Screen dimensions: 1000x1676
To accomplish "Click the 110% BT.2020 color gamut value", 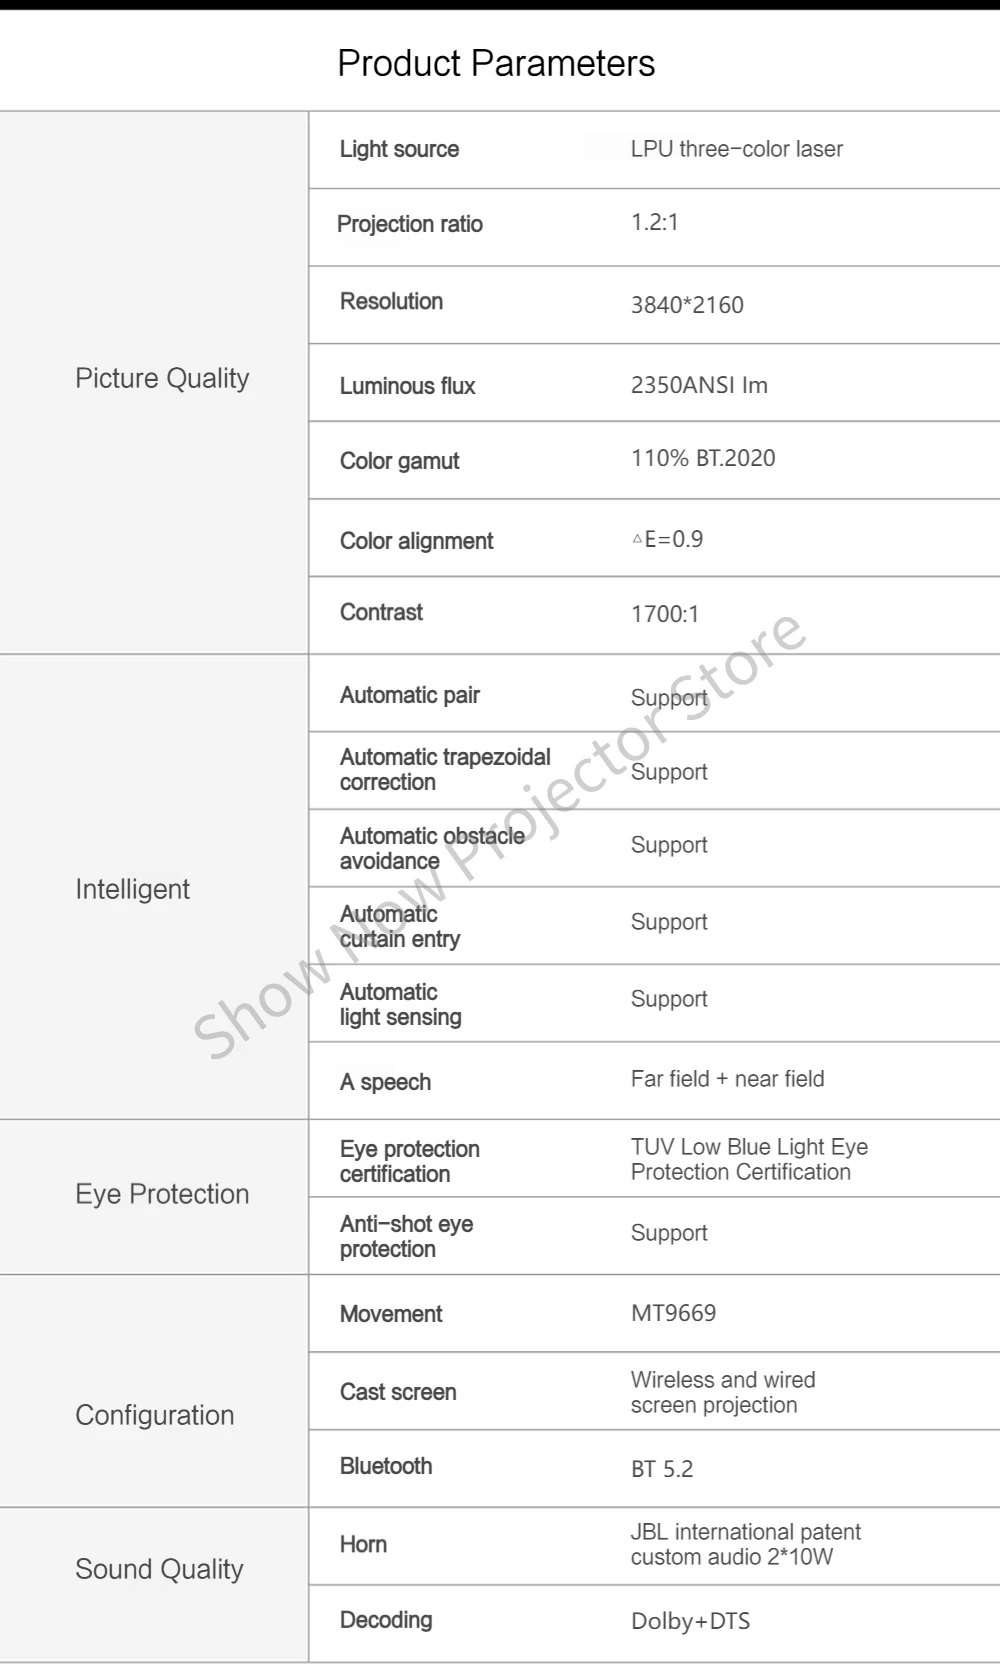I will coord(703,458).
